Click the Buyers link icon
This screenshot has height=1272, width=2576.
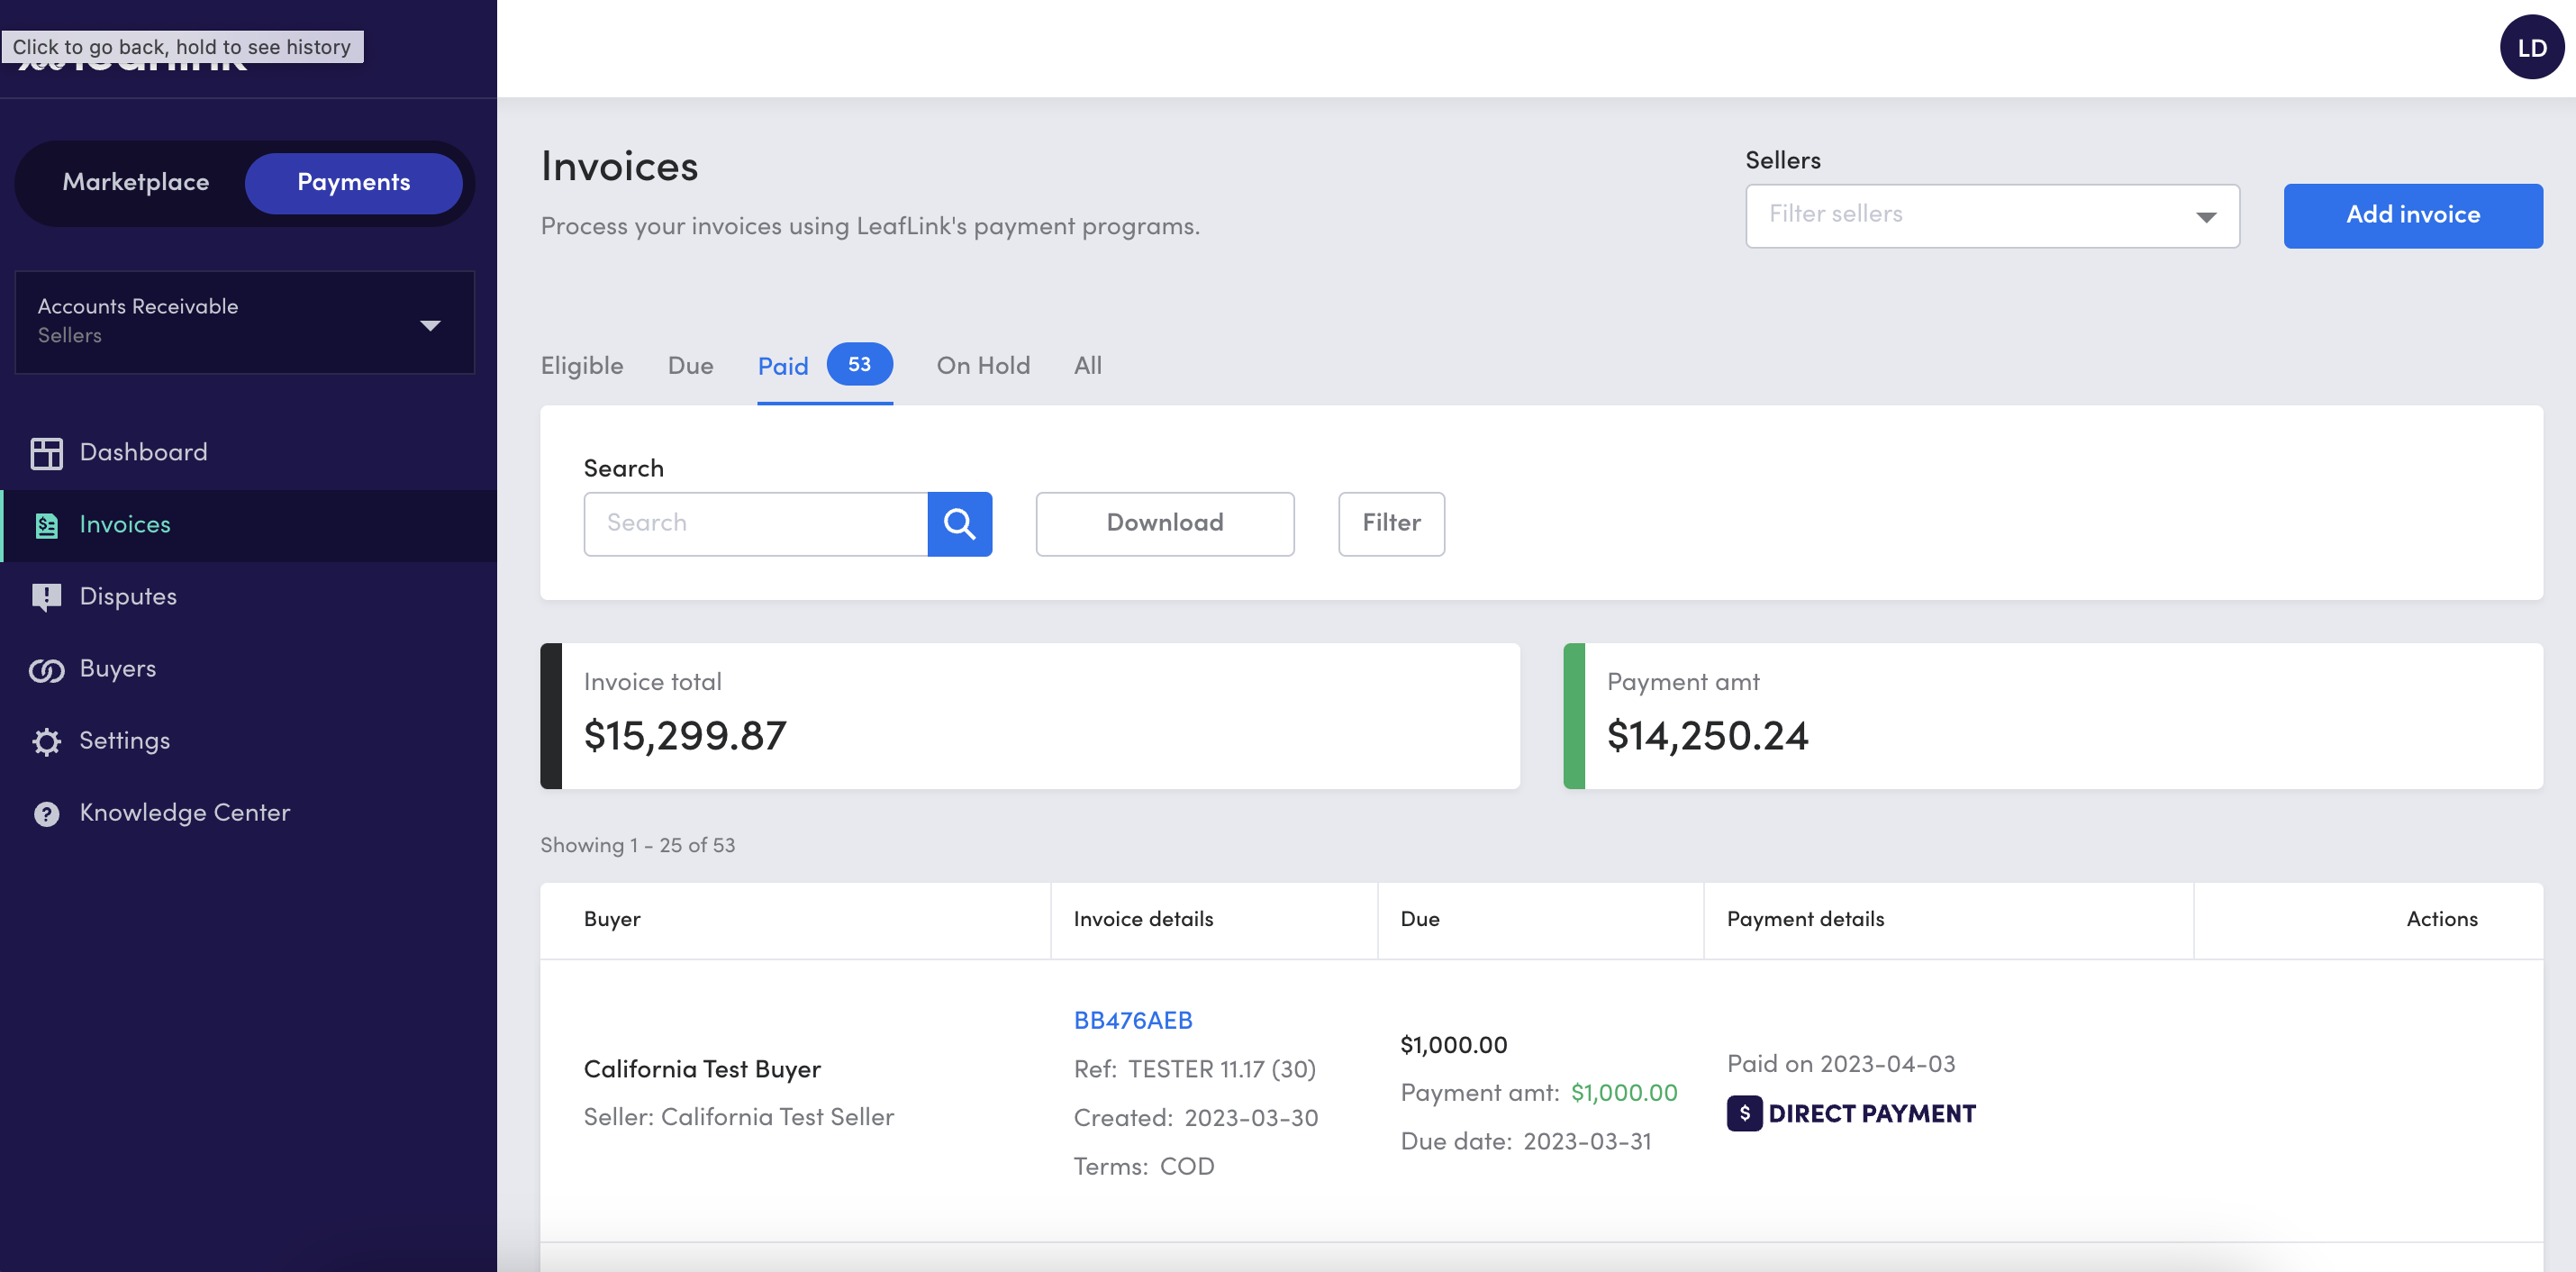(46, 669)
